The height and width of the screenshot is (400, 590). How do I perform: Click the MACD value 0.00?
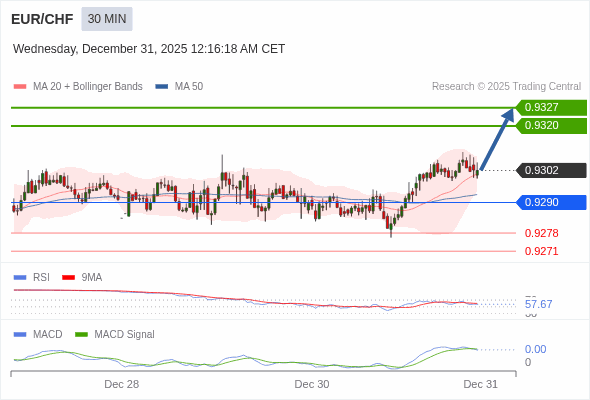(535, 349)
